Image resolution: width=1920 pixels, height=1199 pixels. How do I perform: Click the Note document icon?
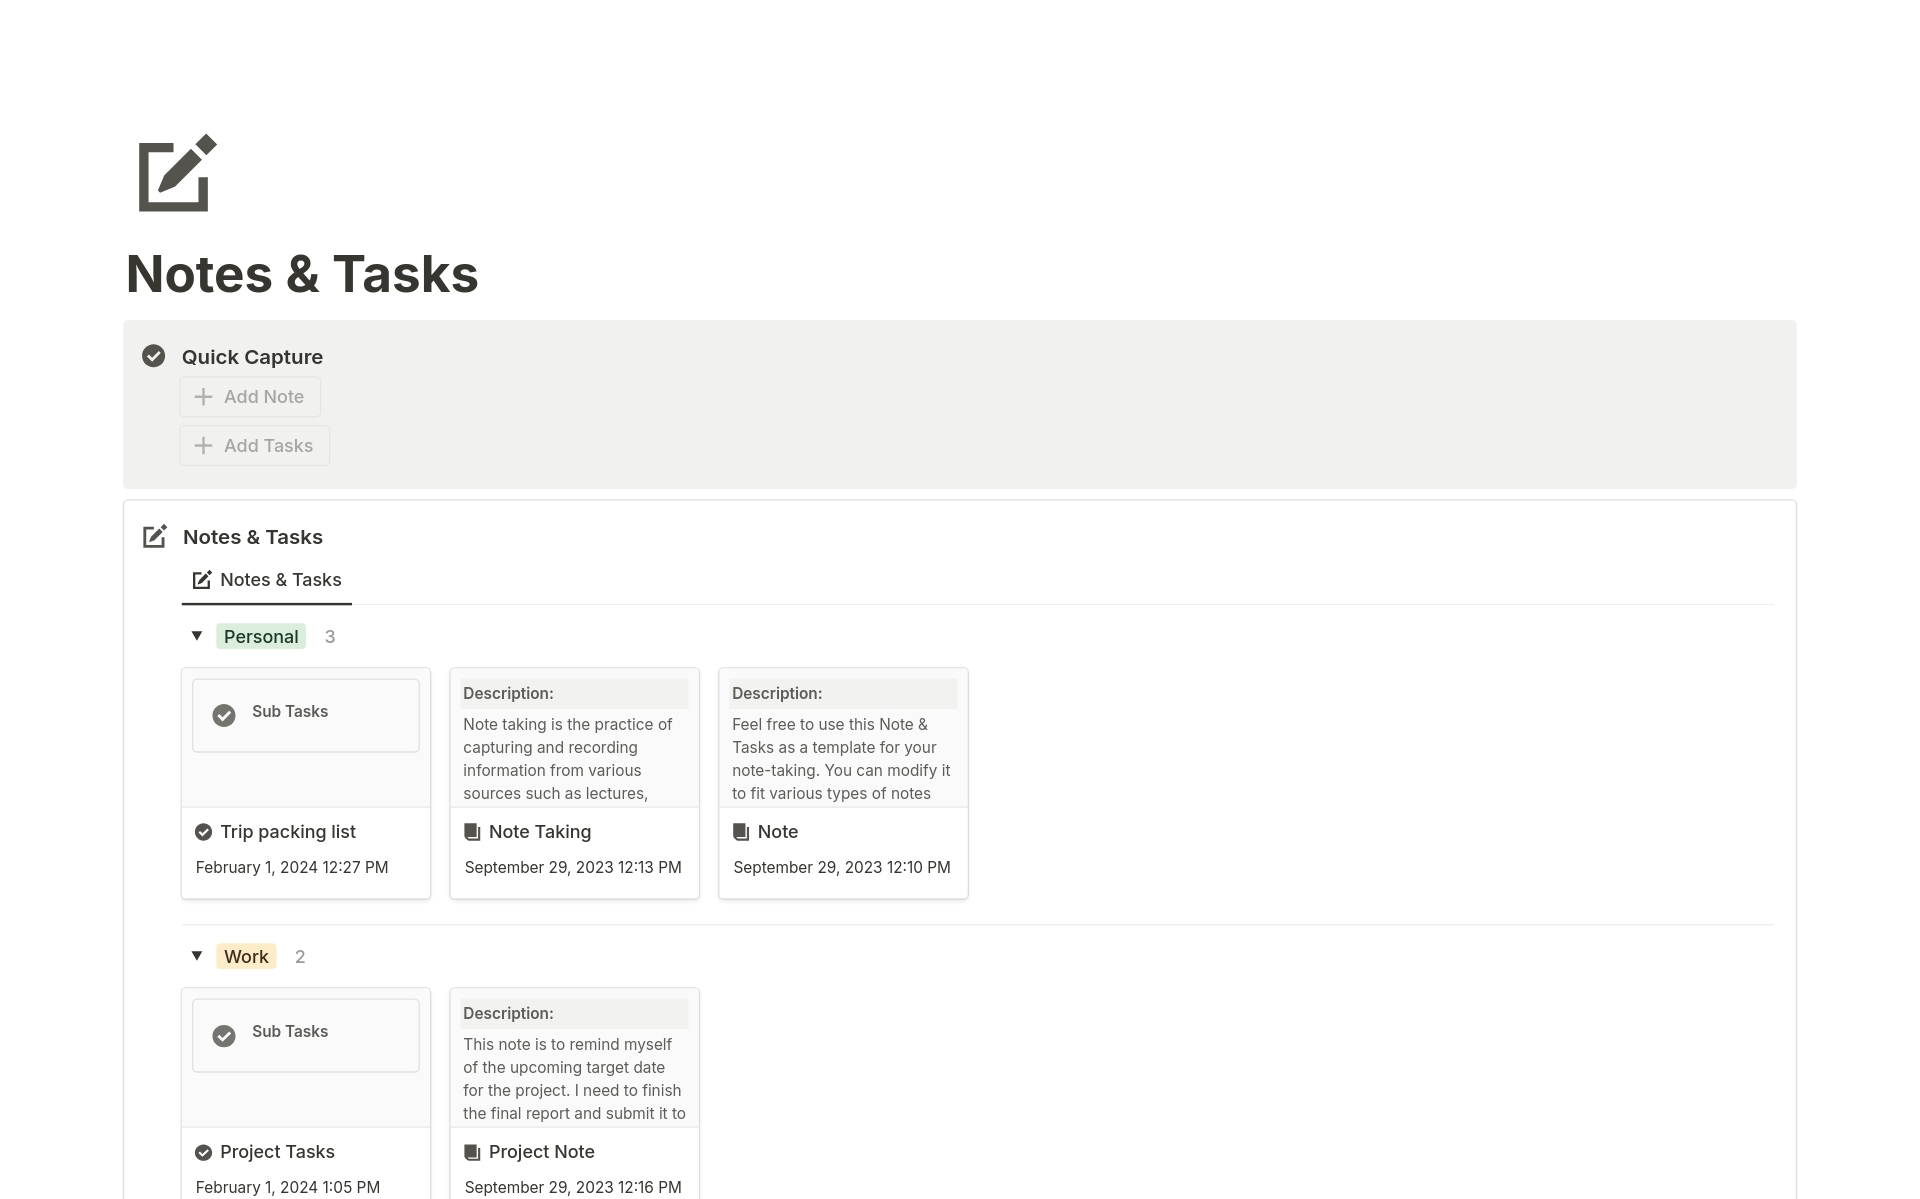739,830
